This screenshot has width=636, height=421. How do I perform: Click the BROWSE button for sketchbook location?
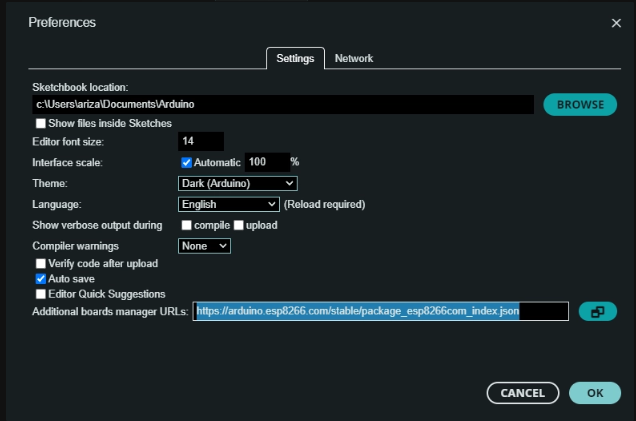point(580,105)
